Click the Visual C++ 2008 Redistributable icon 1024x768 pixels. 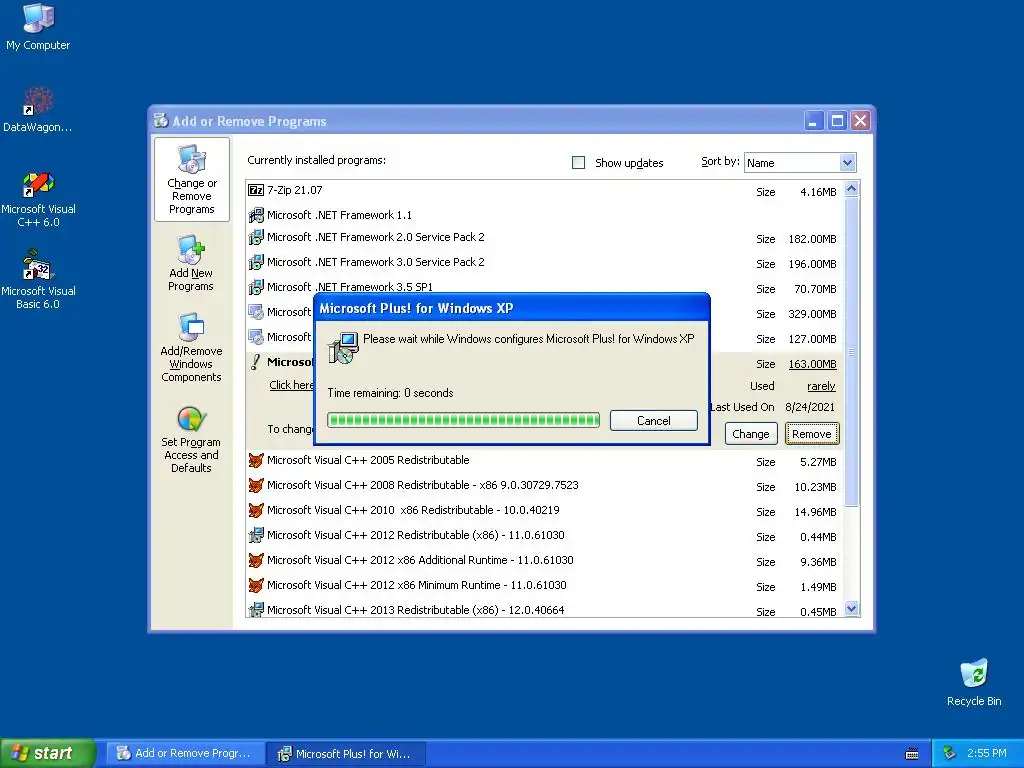(x=256, y=485)
